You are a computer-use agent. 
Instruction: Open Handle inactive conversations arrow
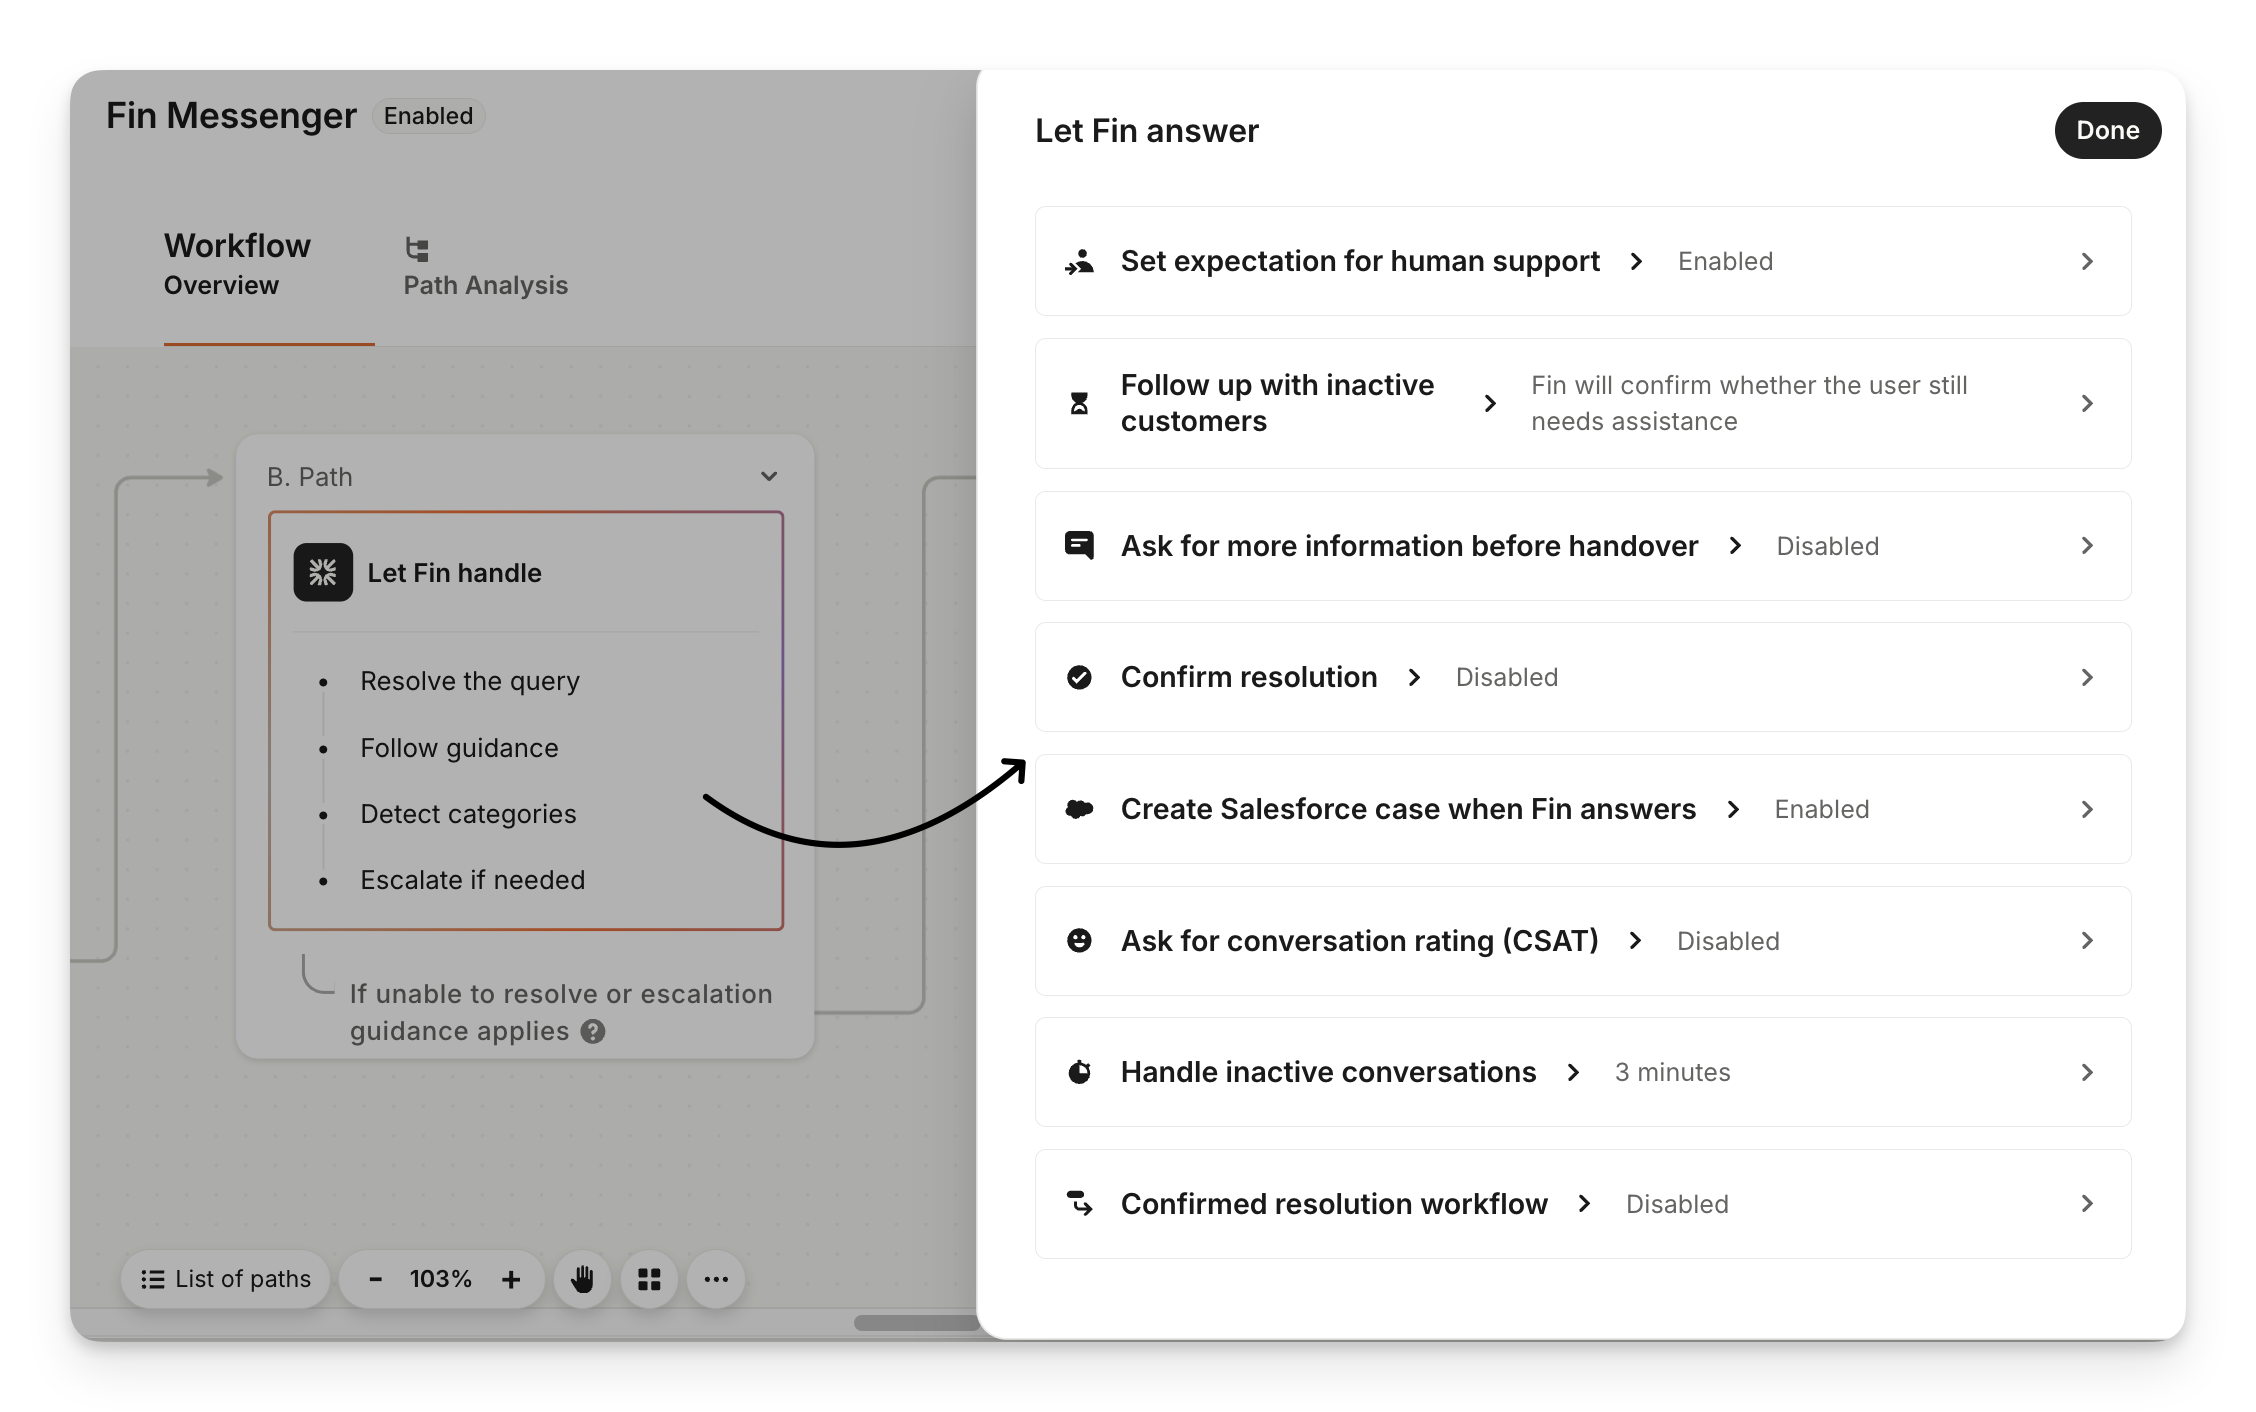(x=2087, y=1072)
